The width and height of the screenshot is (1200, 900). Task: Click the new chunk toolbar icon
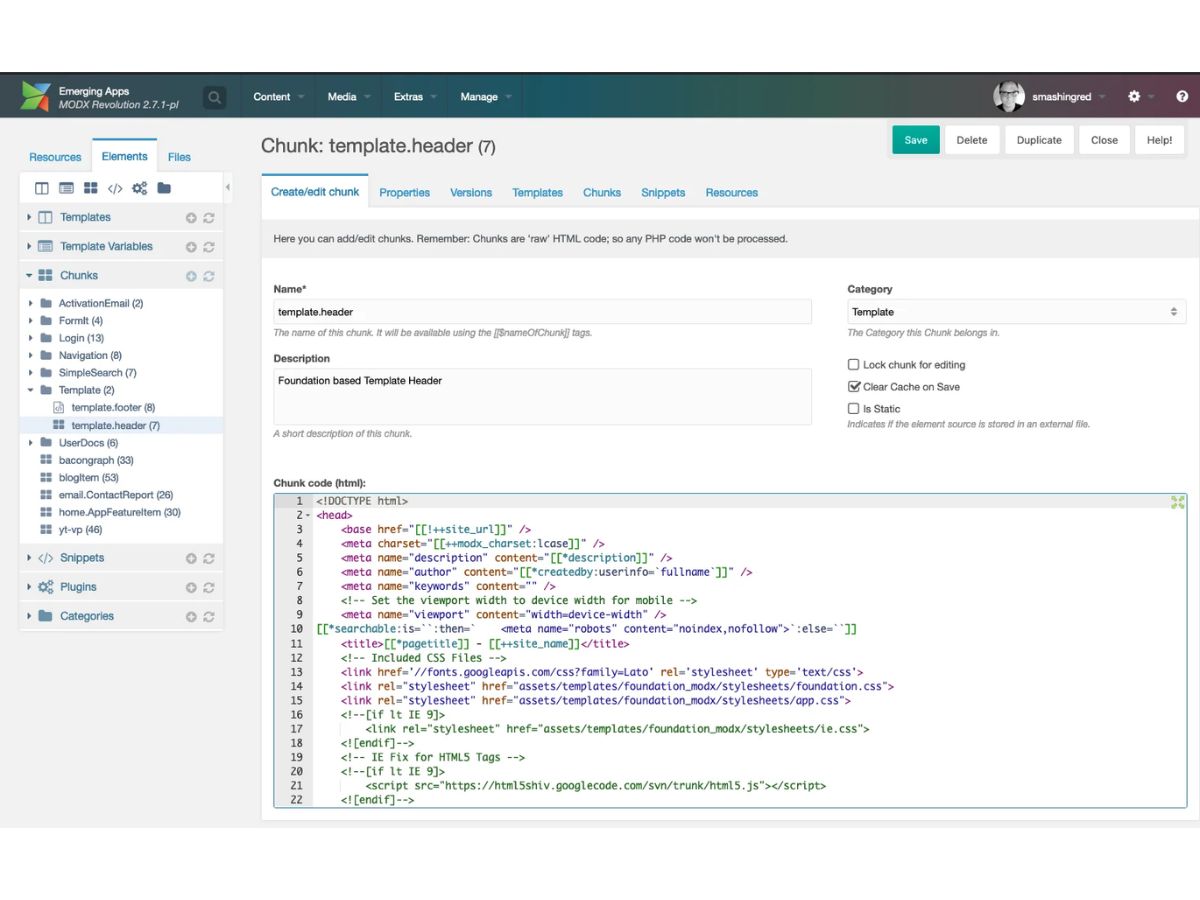pos(90,188)
